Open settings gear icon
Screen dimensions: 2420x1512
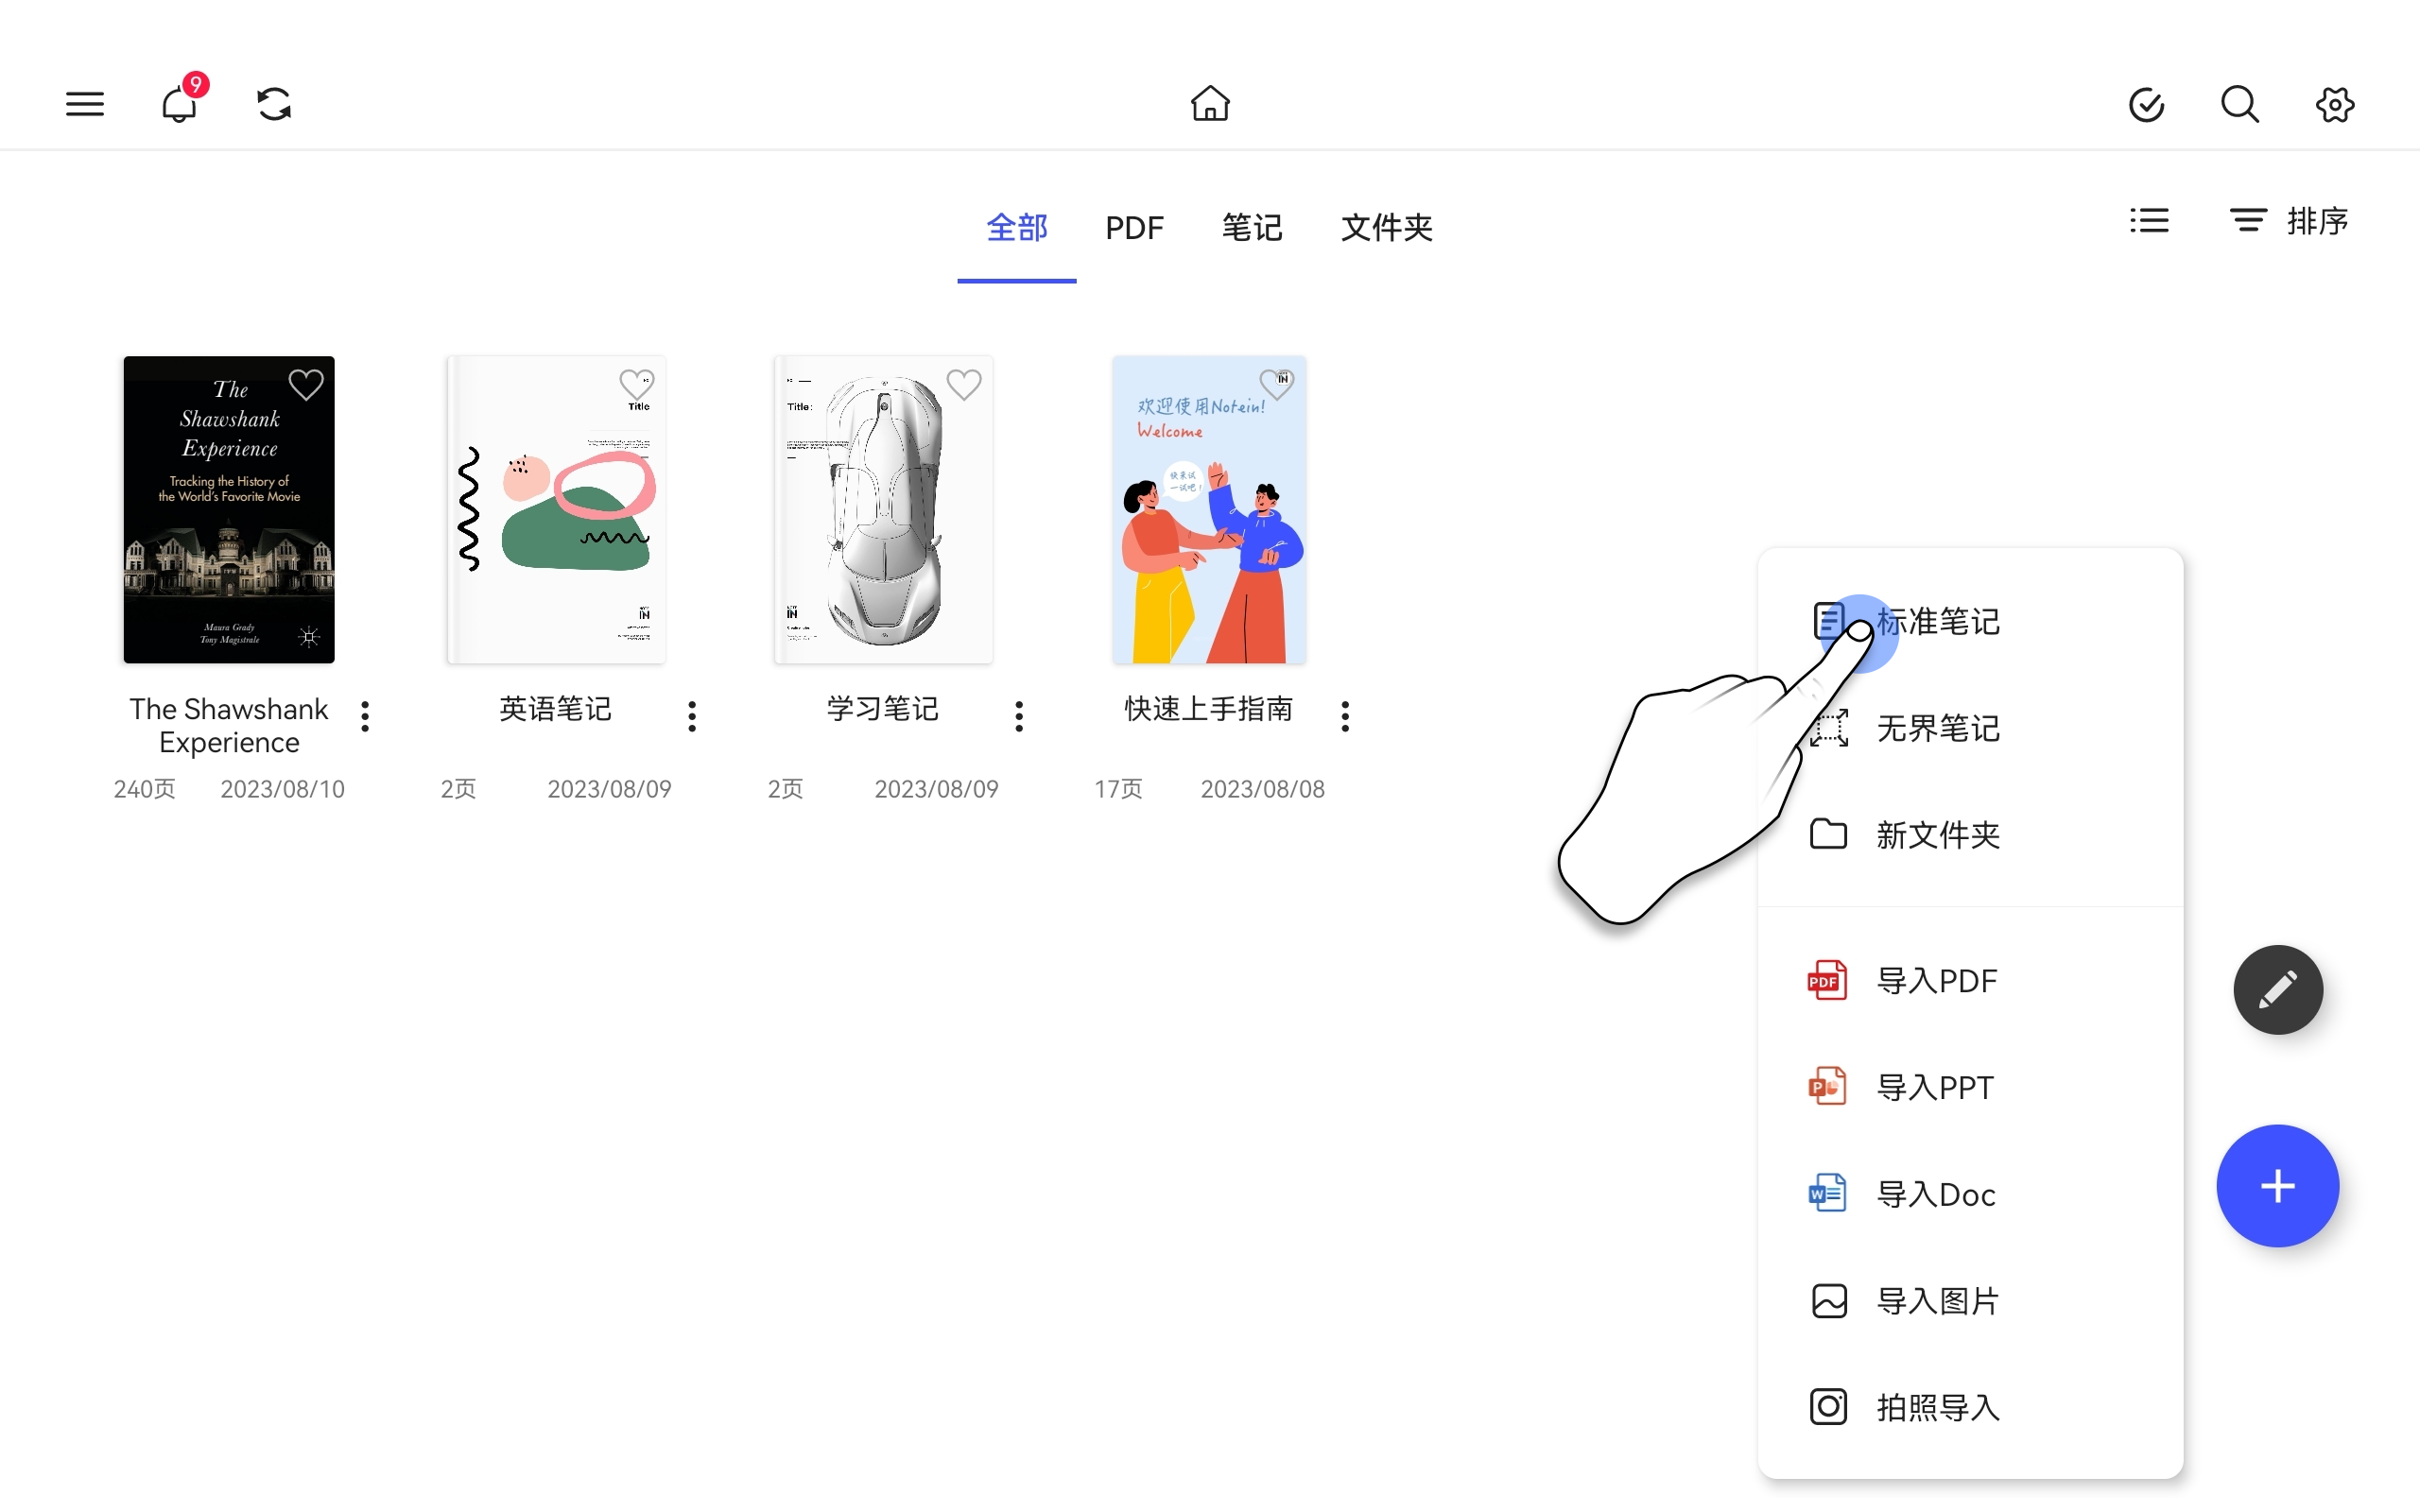coord(2335,104)
